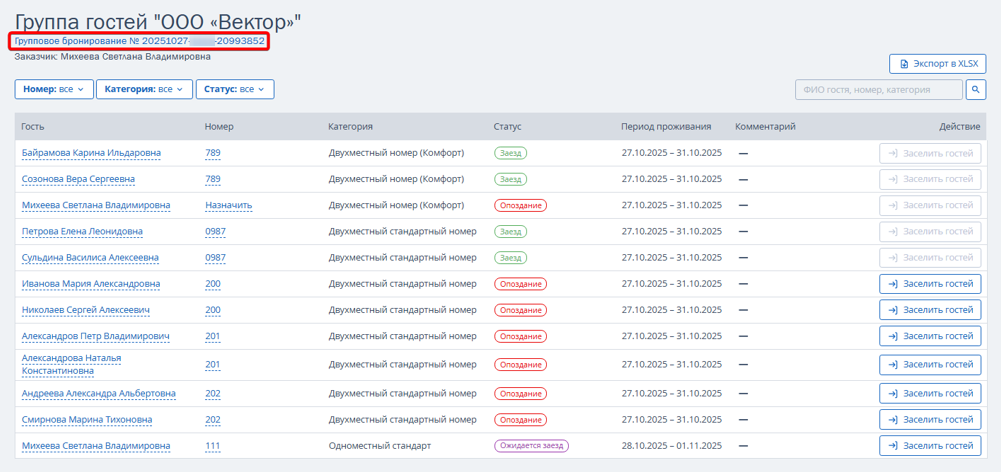The height and width of the screenshot is (472, 1001).
Task: Focus the guest name search field
Action: pos(879,90)
